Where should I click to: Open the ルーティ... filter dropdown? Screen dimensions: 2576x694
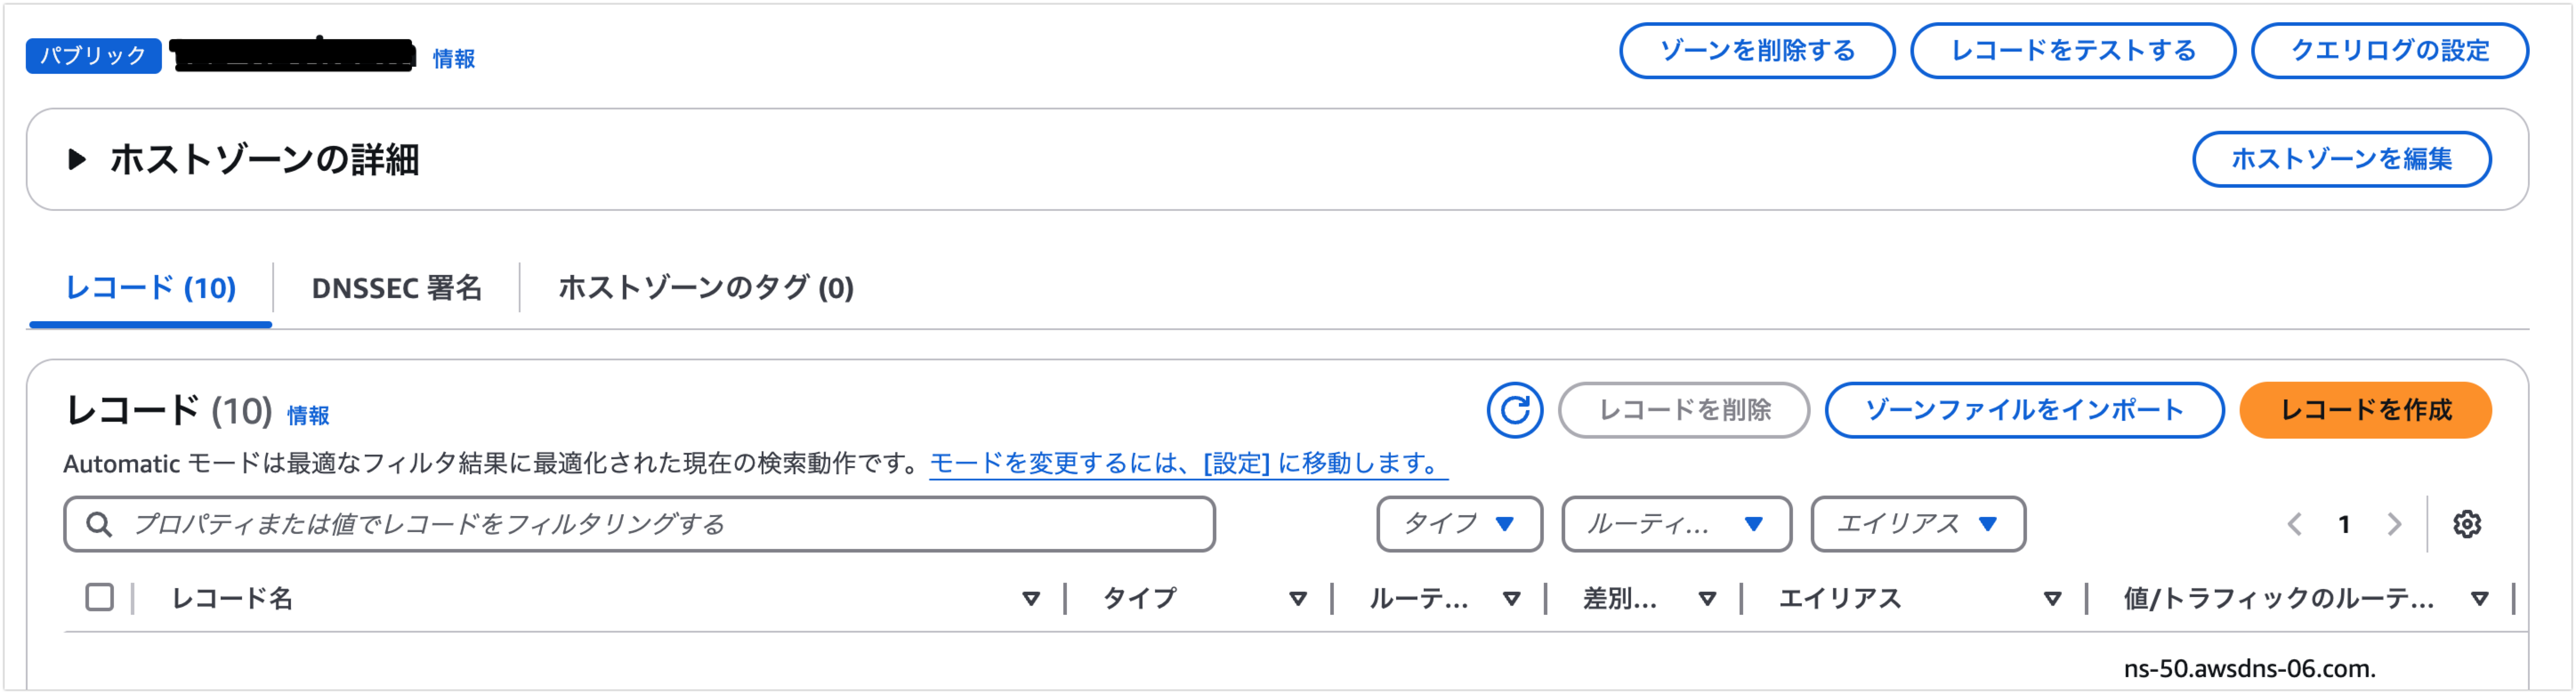[x=1676, y=524]
